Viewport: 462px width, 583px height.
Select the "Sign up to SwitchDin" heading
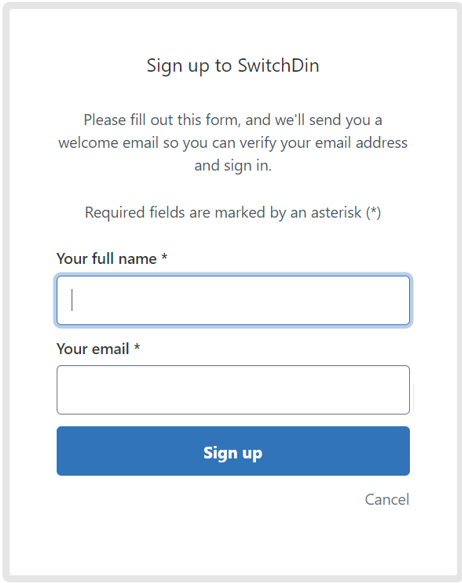coord(233,66)
